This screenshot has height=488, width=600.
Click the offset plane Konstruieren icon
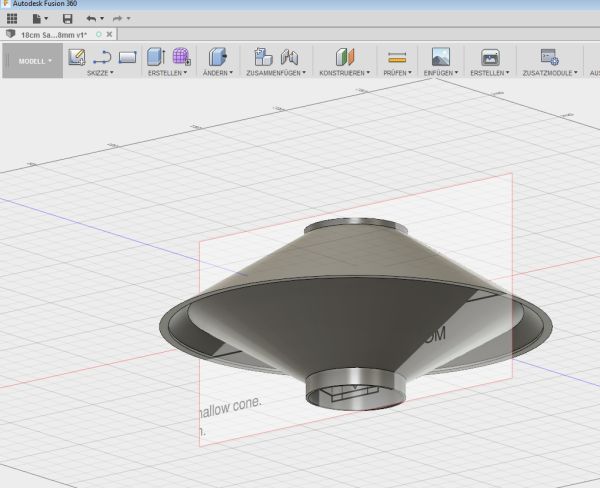pyautogui.click(x=343, y=57)
